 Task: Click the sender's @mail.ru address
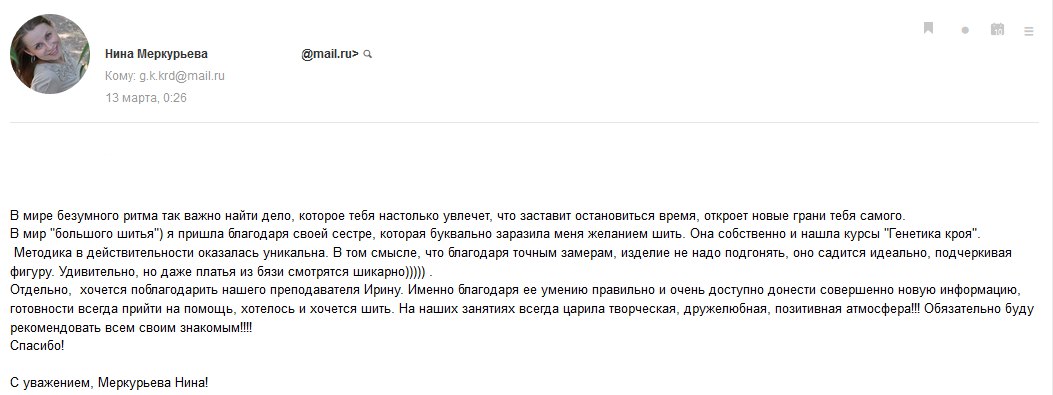[330, 54]
